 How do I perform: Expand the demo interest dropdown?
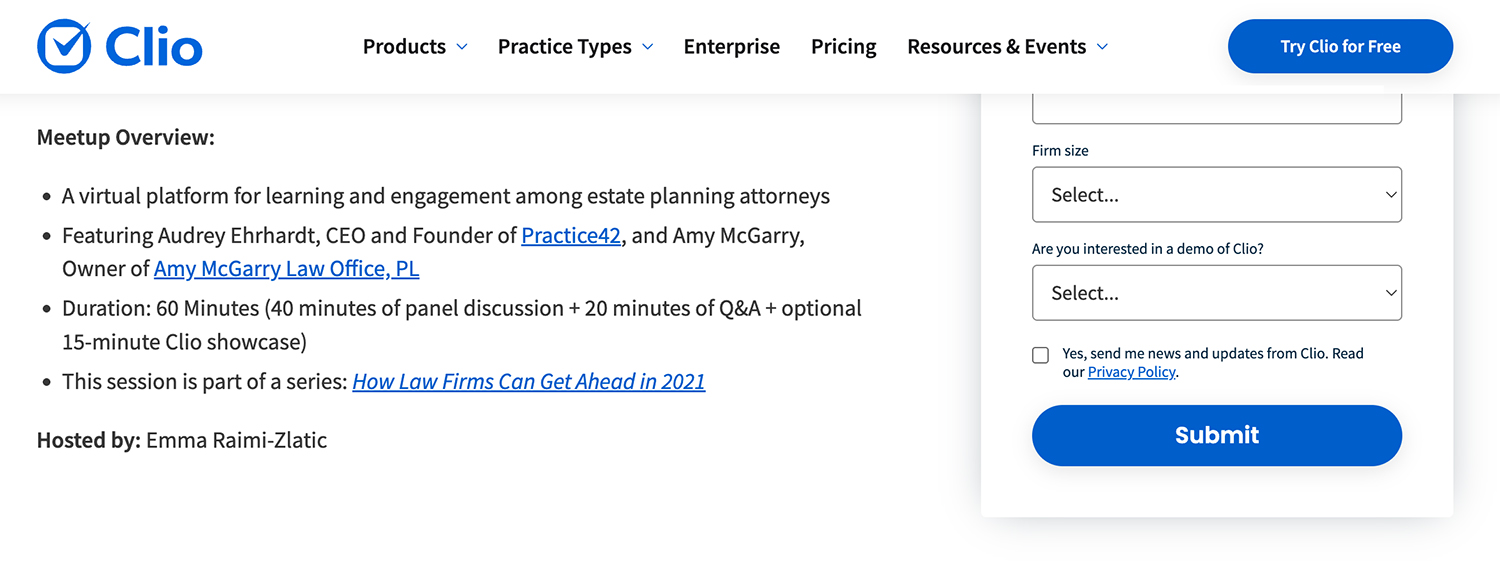[1216, 293]
